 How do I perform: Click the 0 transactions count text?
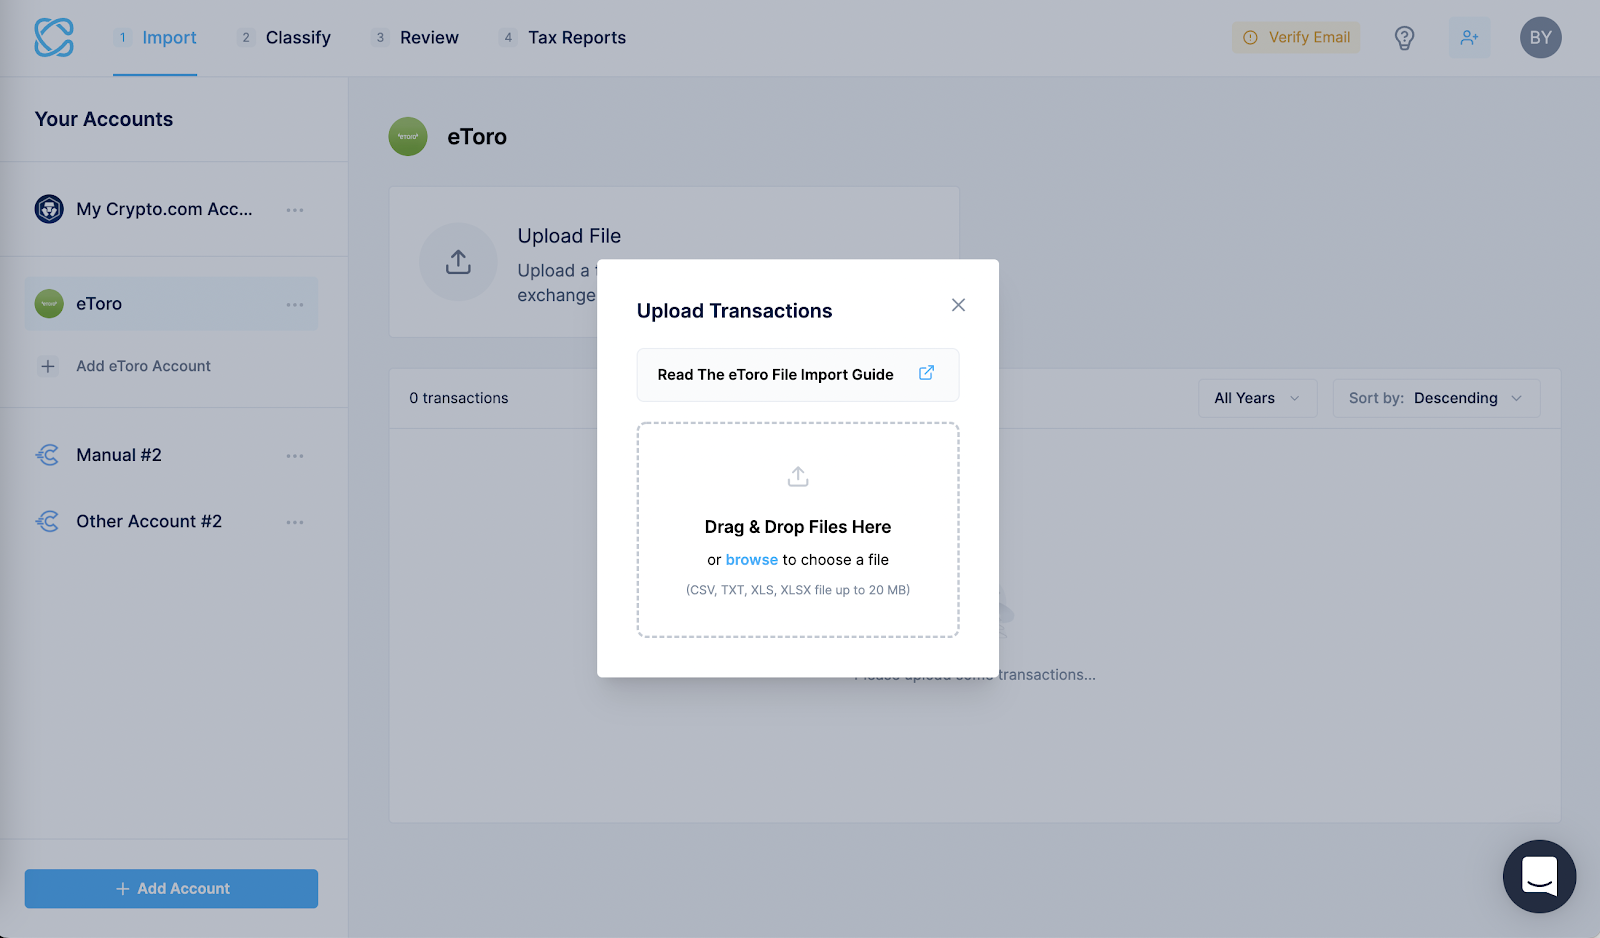click(x=459, y=398)
